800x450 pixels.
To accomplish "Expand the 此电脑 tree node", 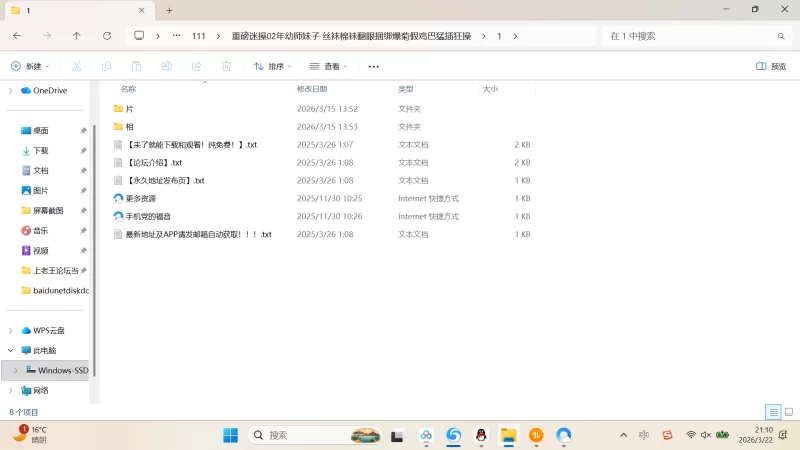I will point(11,351).
